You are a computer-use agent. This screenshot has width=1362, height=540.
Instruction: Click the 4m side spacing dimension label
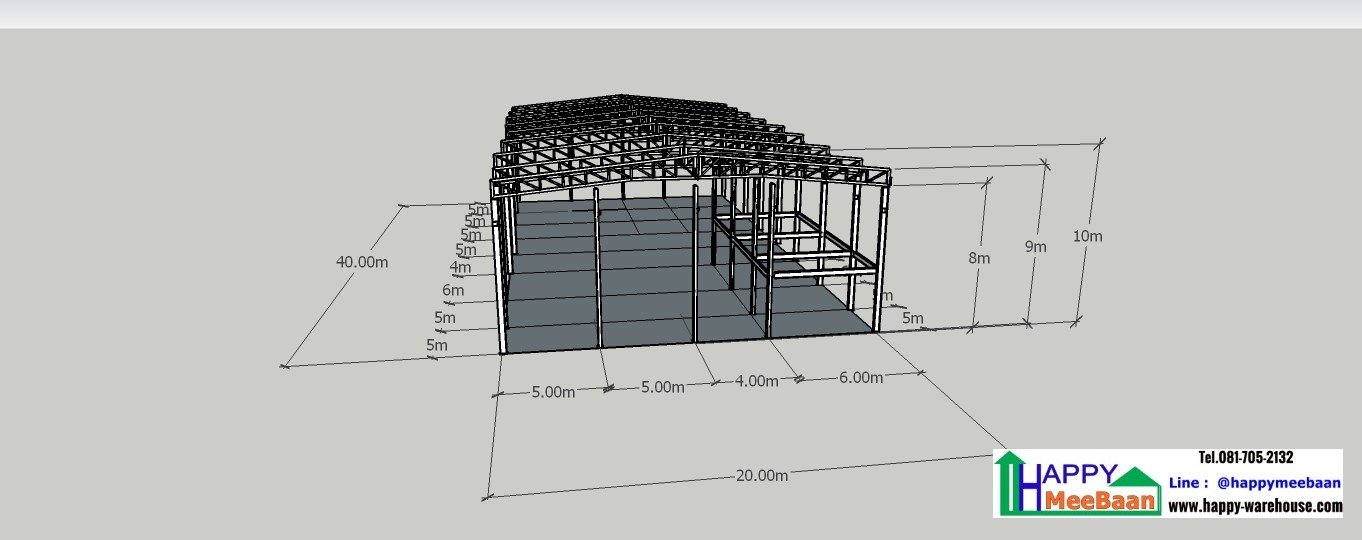tap(460, 267)
